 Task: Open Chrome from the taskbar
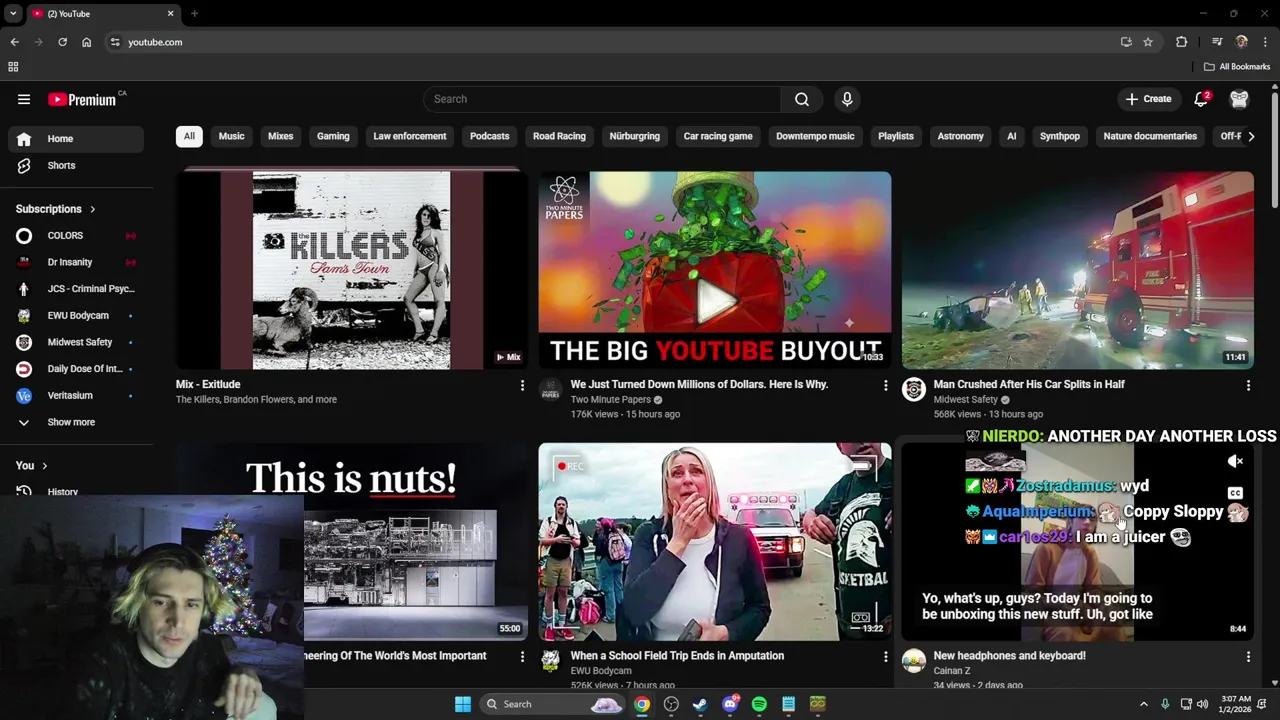pyautogui.click(x=642, y=704)
